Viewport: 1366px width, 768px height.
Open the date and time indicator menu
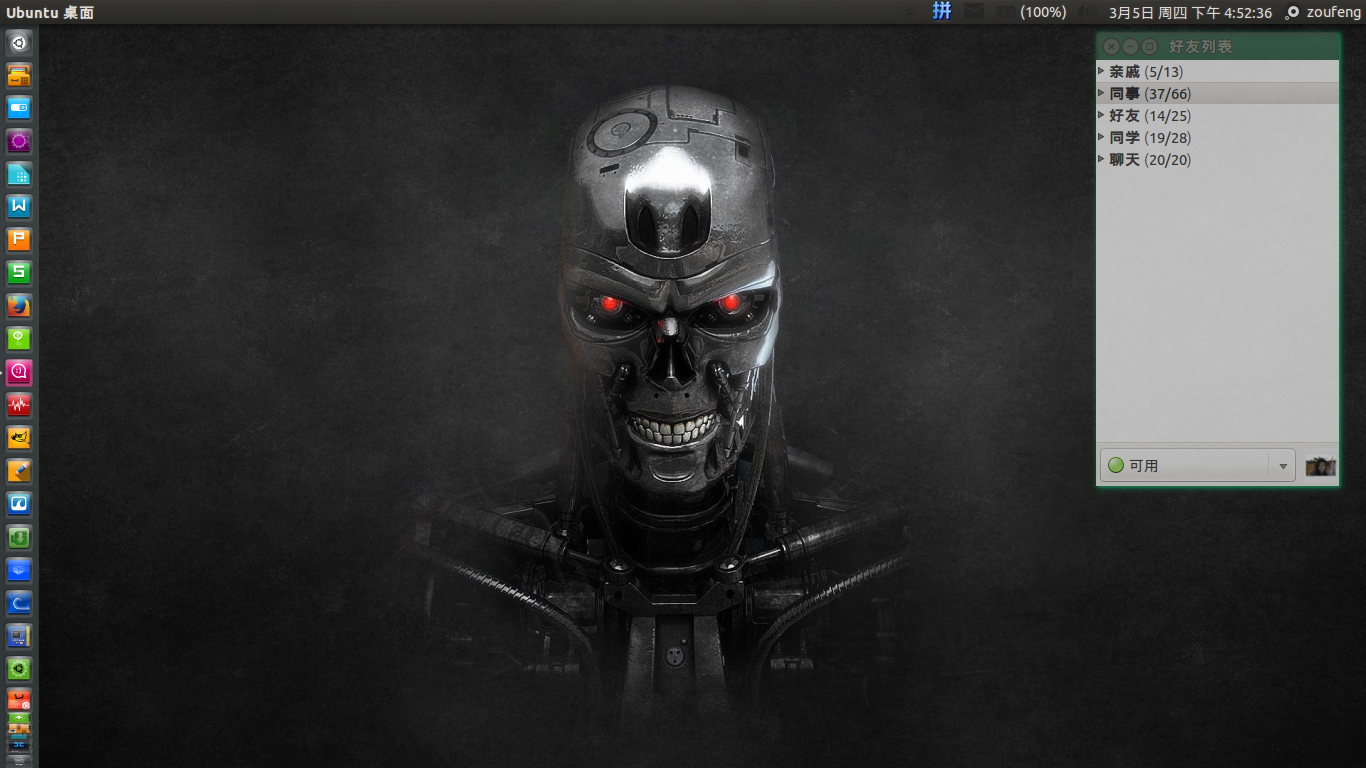point(1190,12)
